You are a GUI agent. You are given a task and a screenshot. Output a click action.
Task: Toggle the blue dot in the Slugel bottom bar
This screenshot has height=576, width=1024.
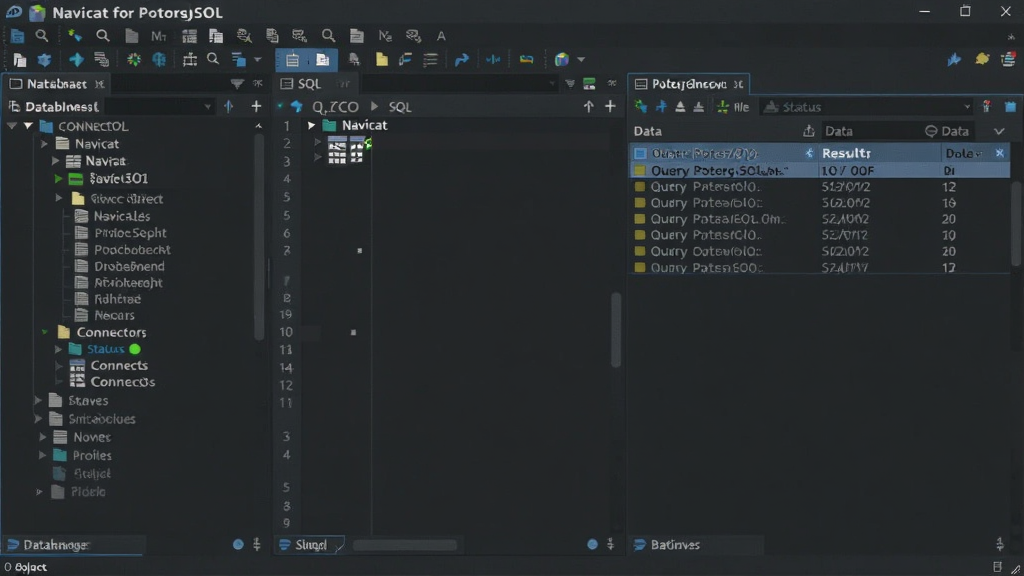point(592,544)
